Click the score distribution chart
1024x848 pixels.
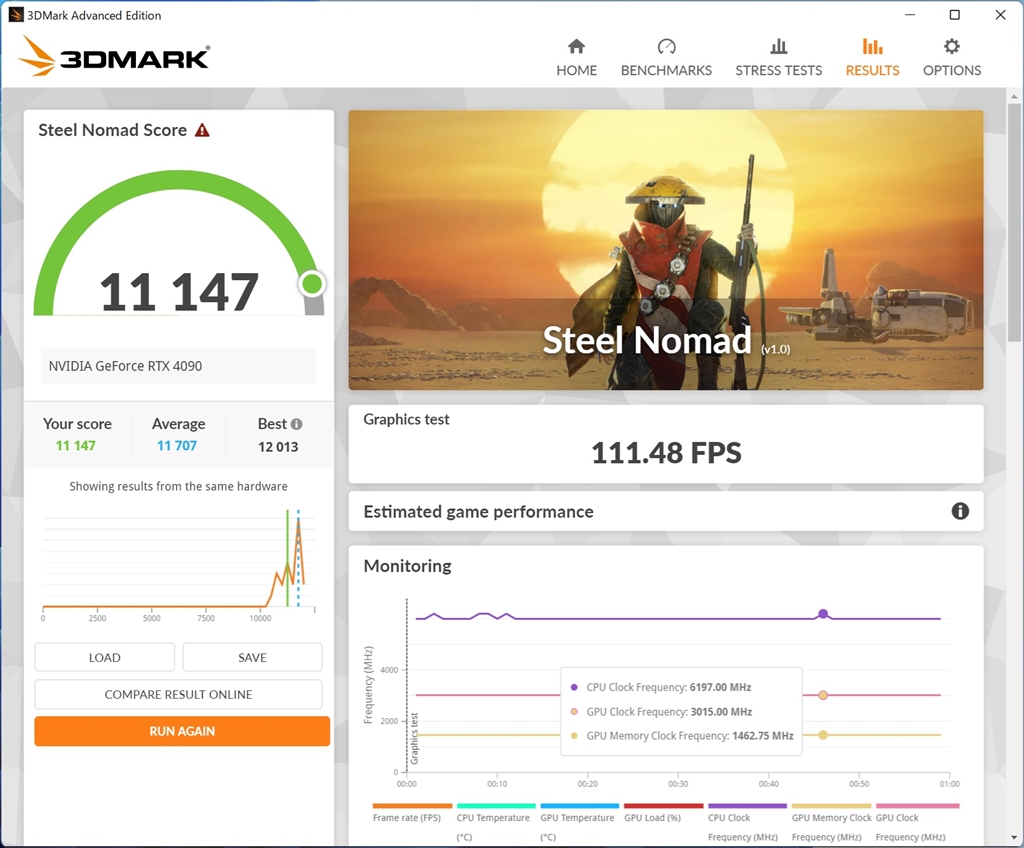point(178,565)
